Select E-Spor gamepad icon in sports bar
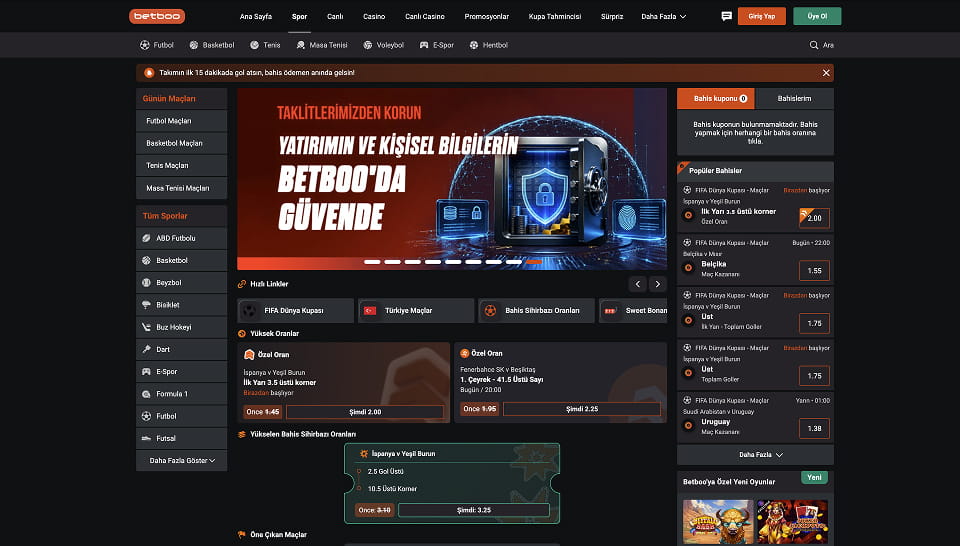960x546 pixels. (x=424, y=45)
